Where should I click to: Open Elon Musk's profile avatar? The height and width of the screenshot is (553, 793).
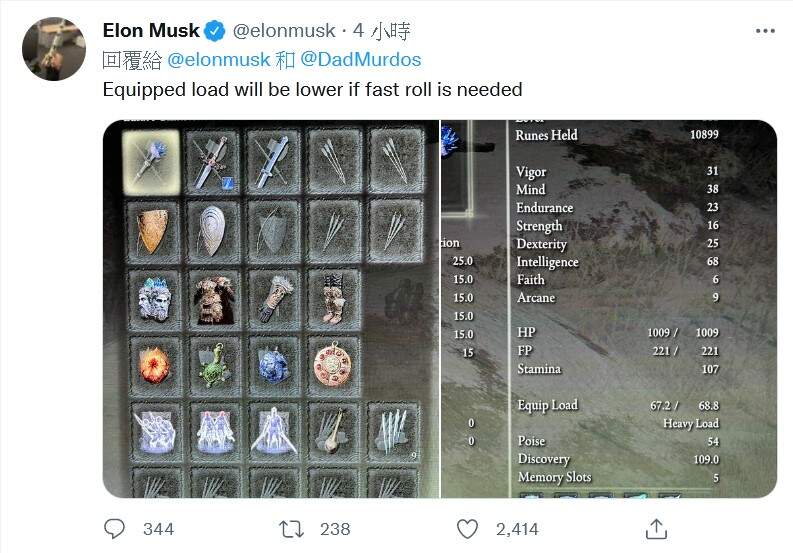click(54, 48)
